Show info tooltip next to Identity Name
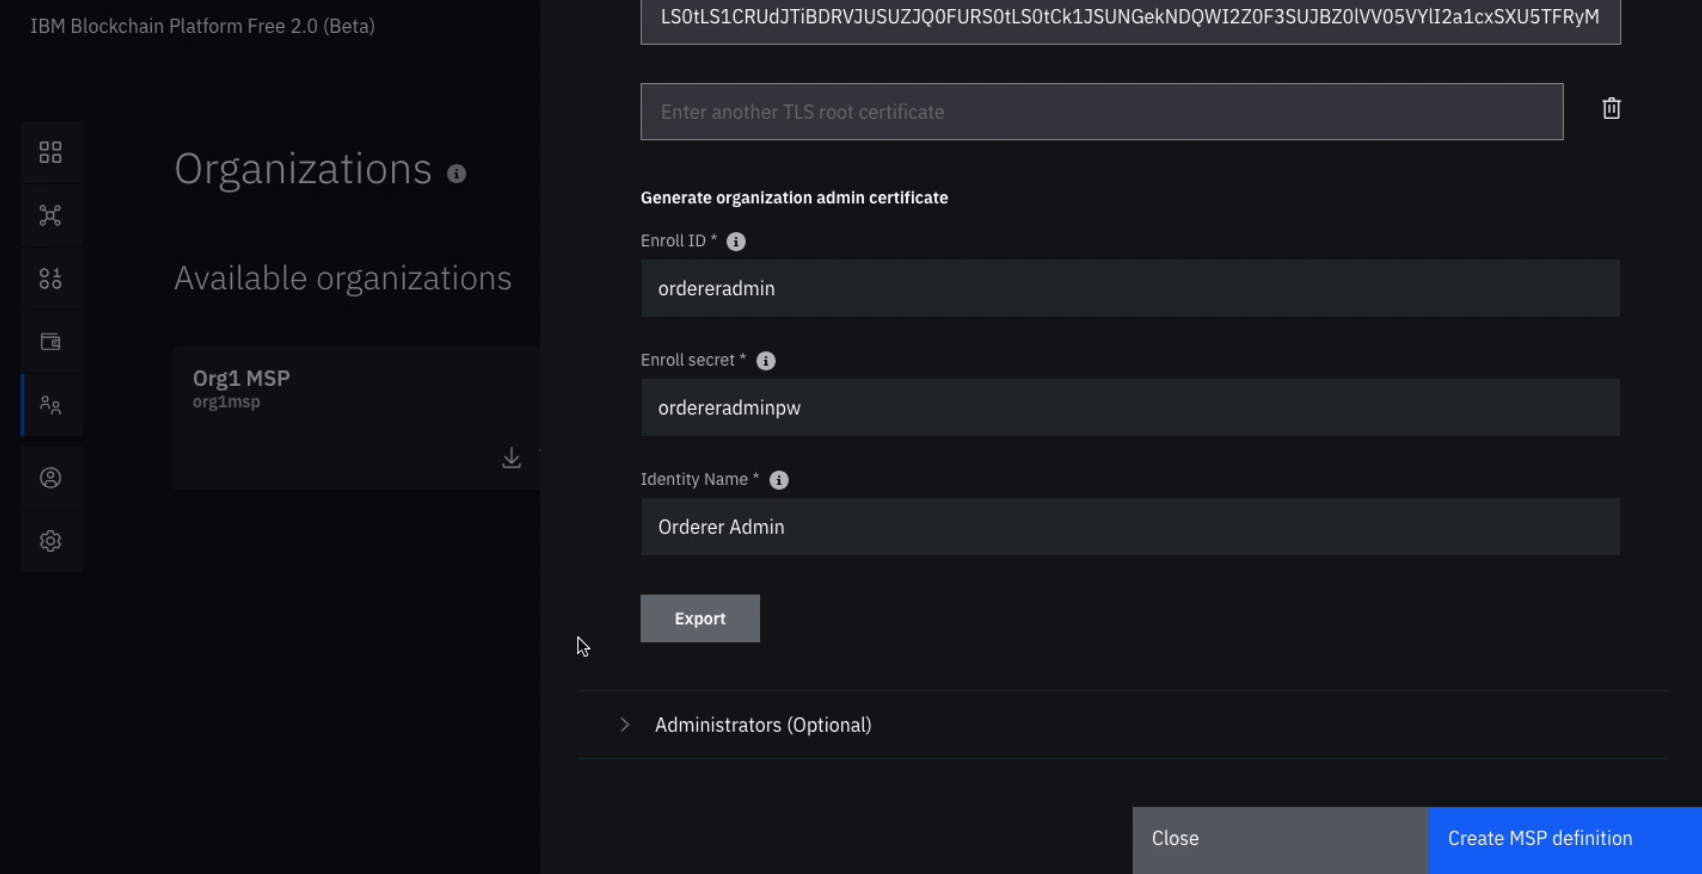The height and width of the screenshot is (874, 1702). tap(779, 480)
